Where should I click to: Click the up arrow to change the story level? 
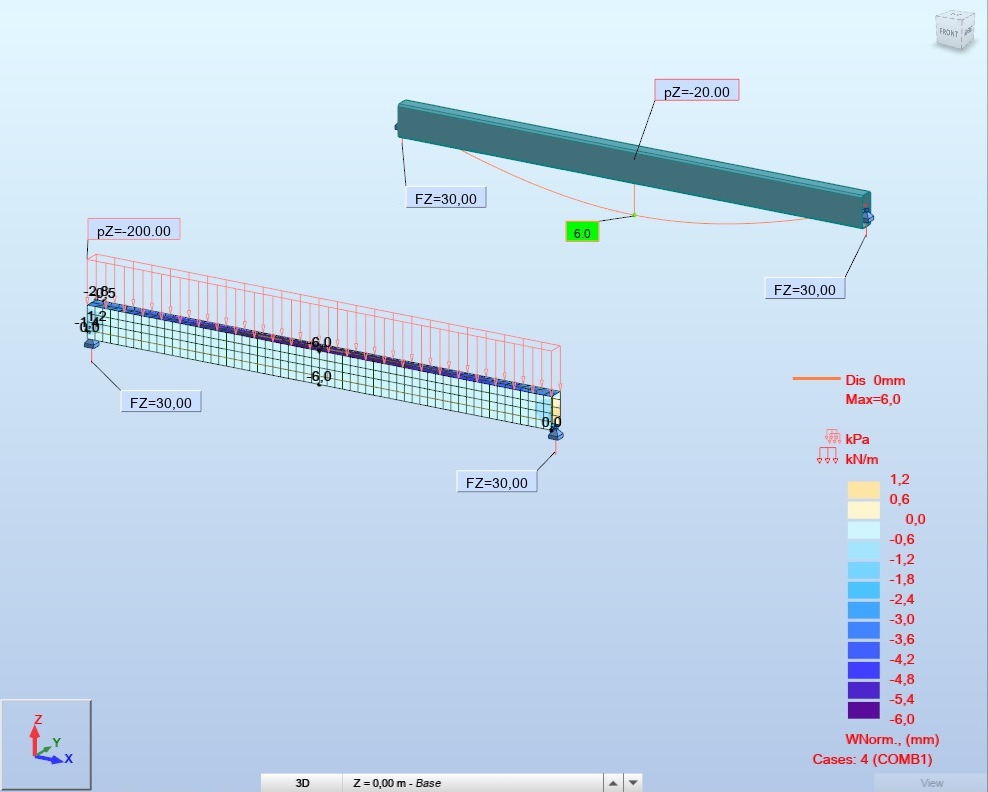tap(612, 782)
